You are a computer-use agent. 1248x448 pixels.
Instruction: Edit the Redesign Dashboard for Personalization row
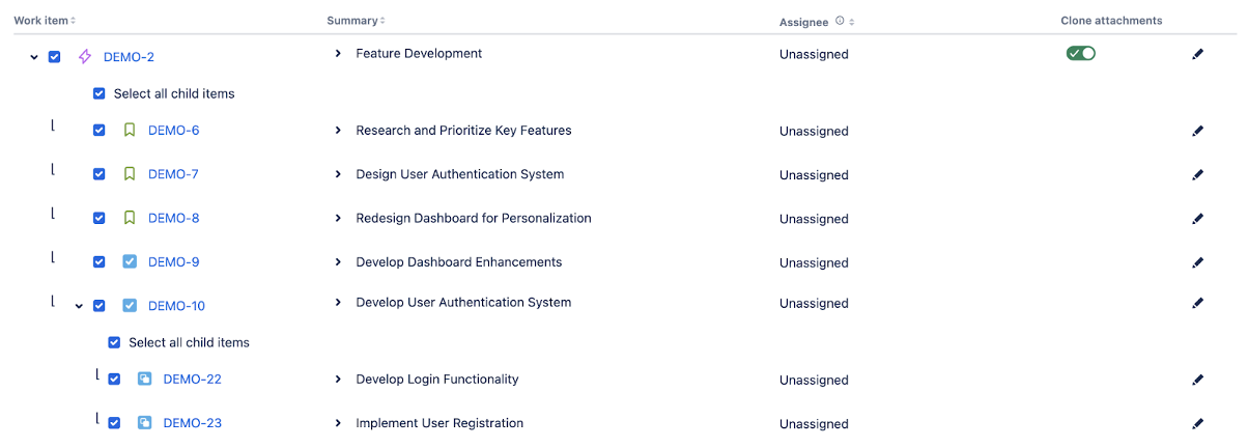pos(1198,219)
